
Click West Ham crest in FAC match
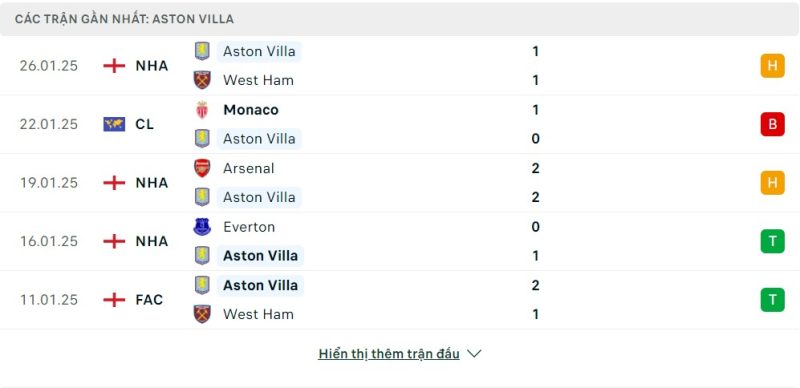[202, 314]
